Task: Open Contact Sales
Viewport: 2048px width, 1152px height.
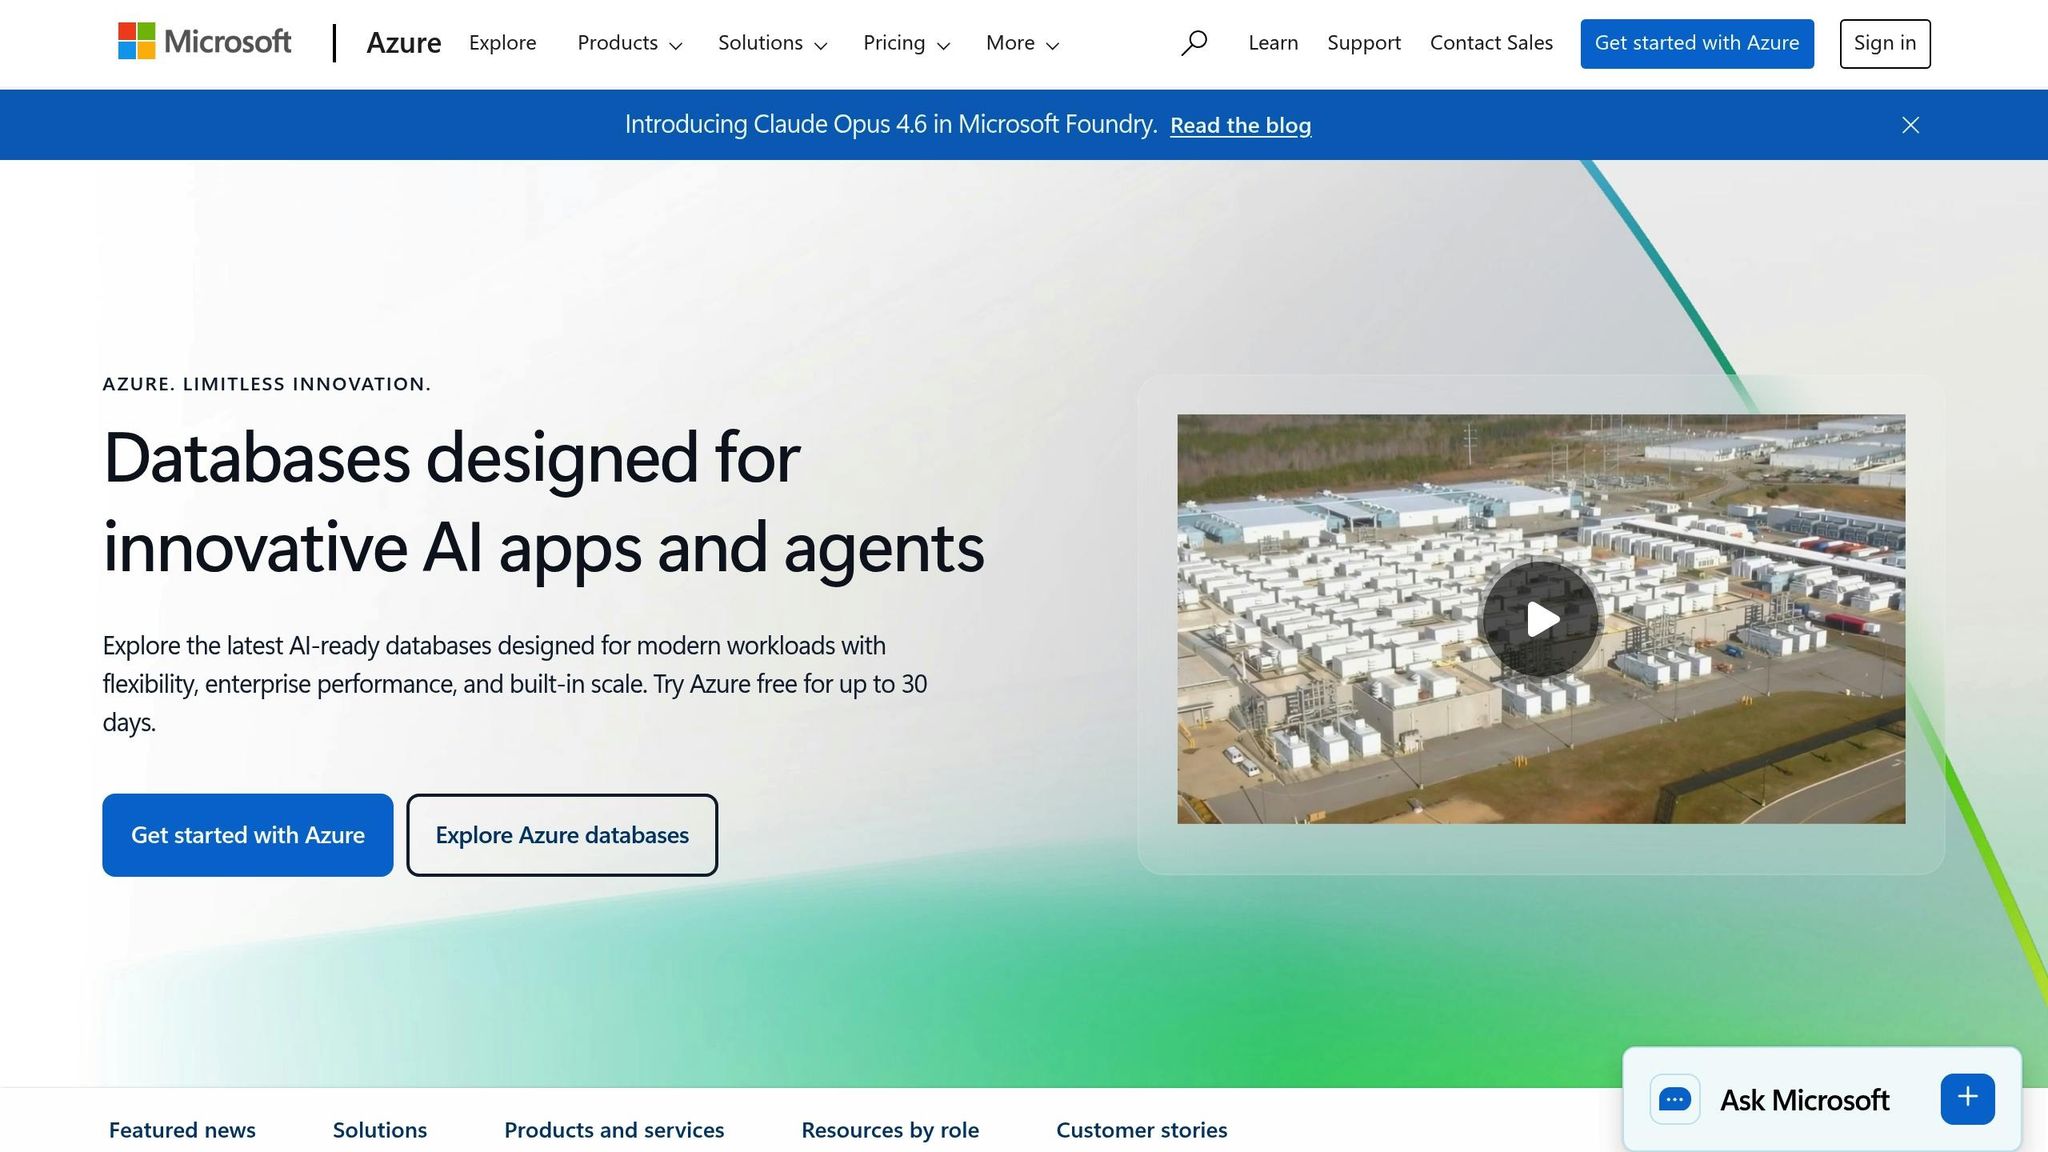Action: click(1491, 43)
